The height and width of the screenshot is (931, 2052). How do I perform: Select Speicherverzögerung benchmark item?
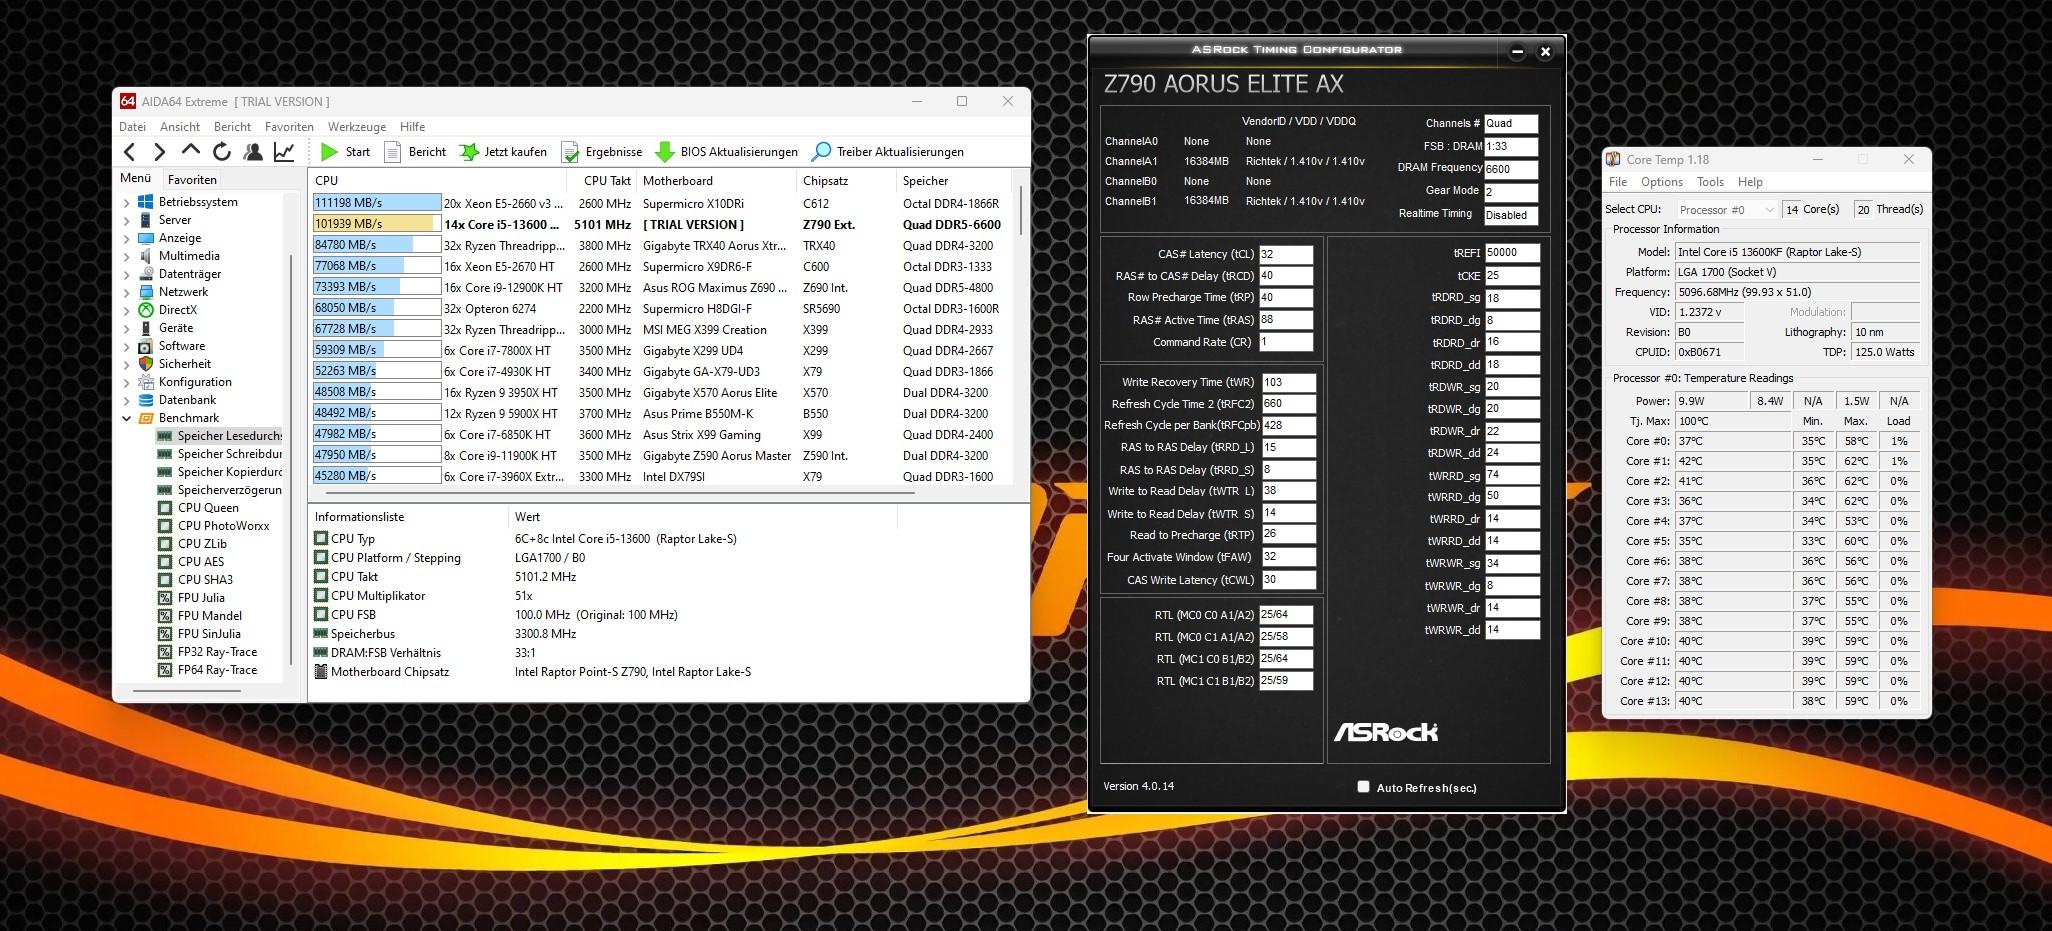coord(219,490)
